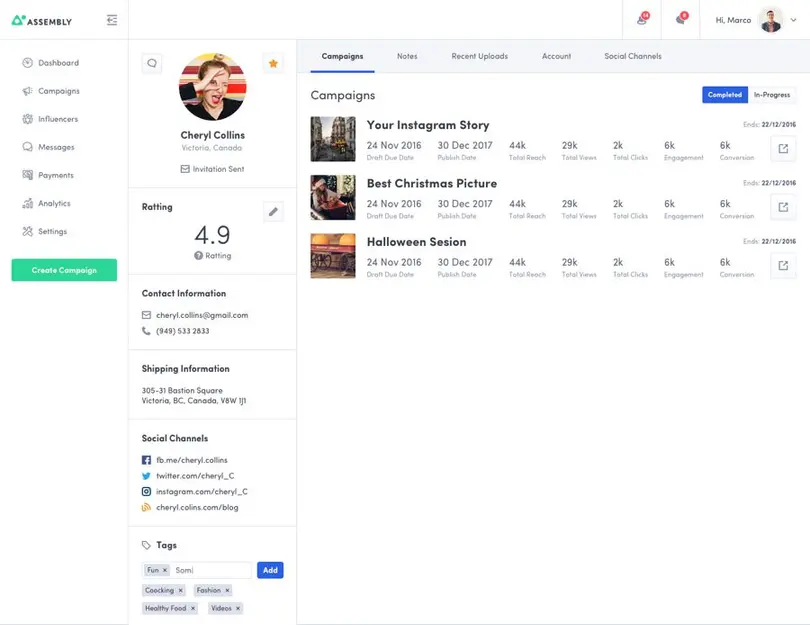Click the chat bubble beside Cheryl's photo
This screenshot has height=625, width=810.
click(151, 63)
